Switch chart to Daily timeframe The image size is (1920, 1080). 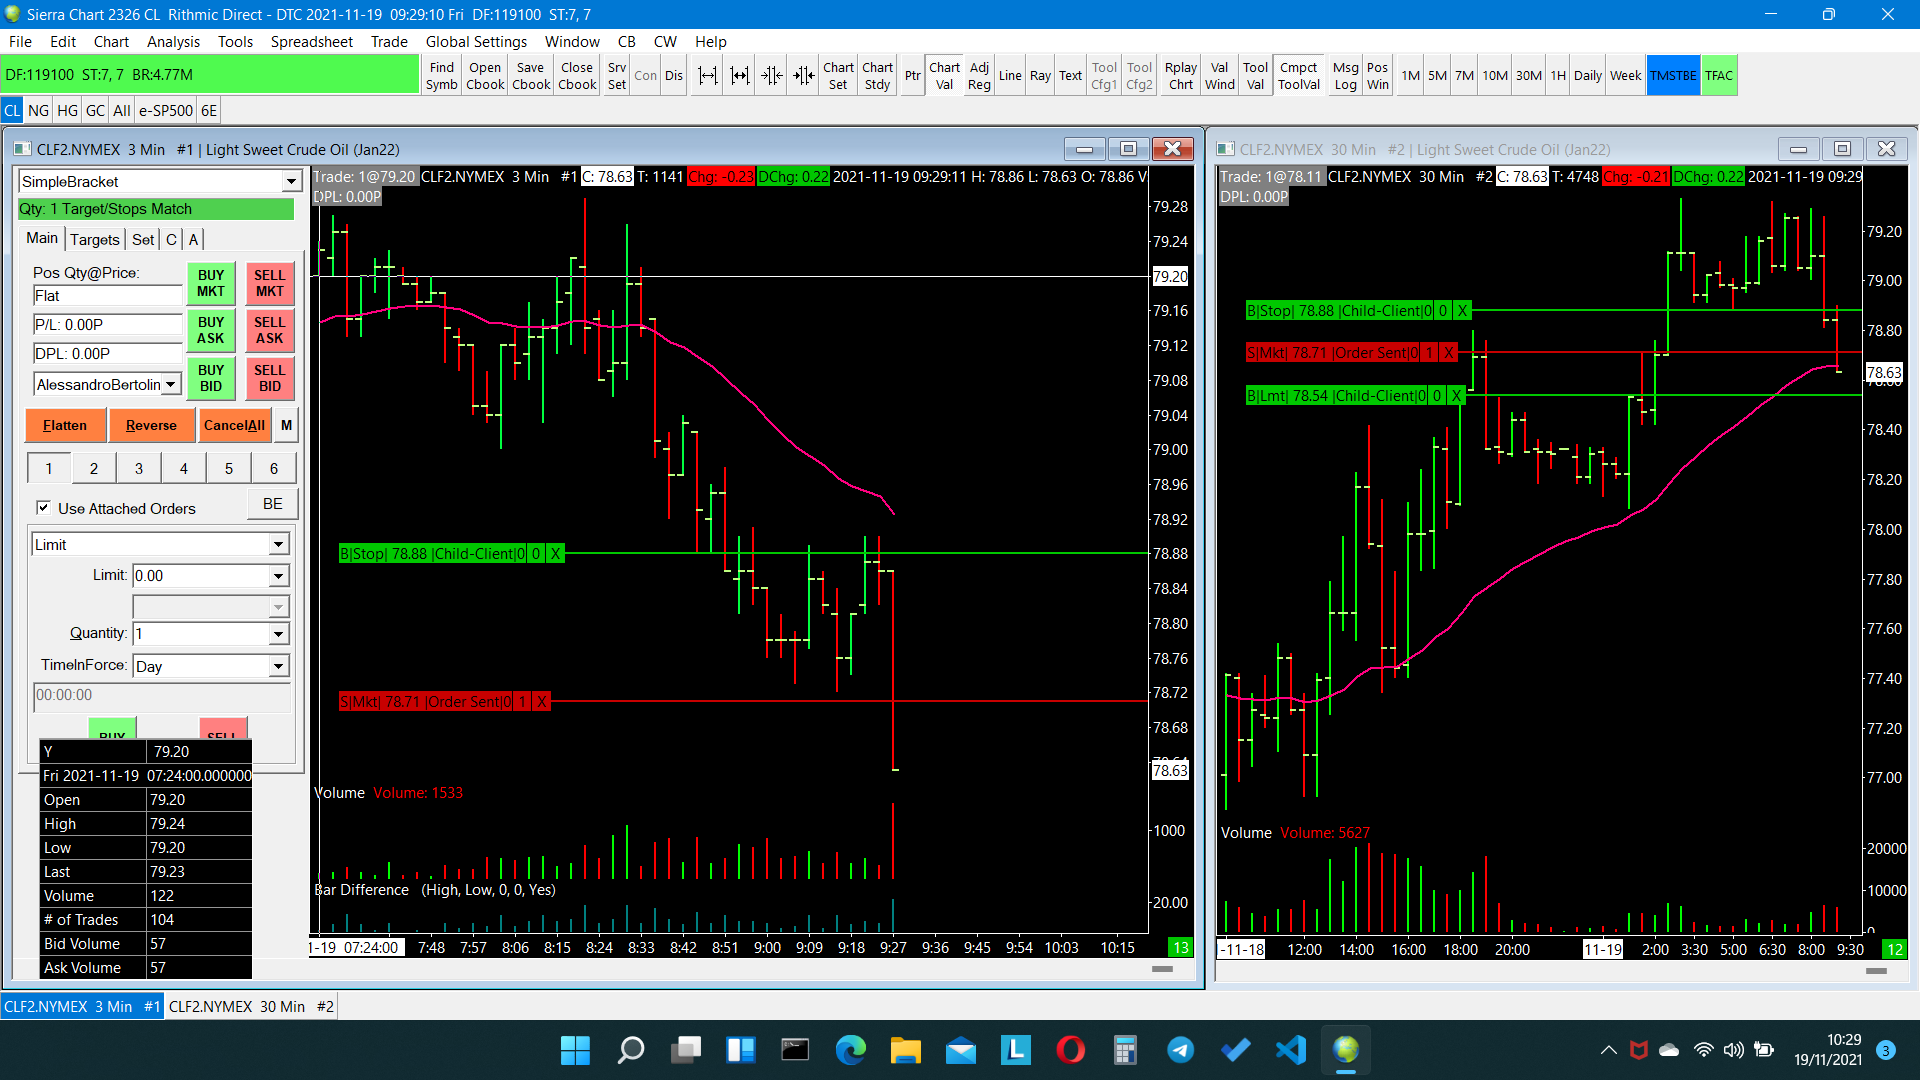tap(1587, 76)
